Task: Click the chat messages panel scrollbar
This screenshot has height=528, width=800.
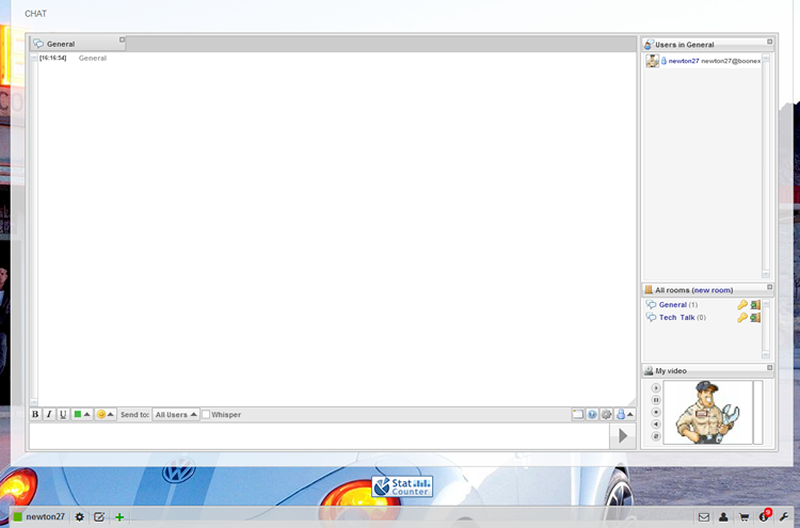Action: [34, 230]
